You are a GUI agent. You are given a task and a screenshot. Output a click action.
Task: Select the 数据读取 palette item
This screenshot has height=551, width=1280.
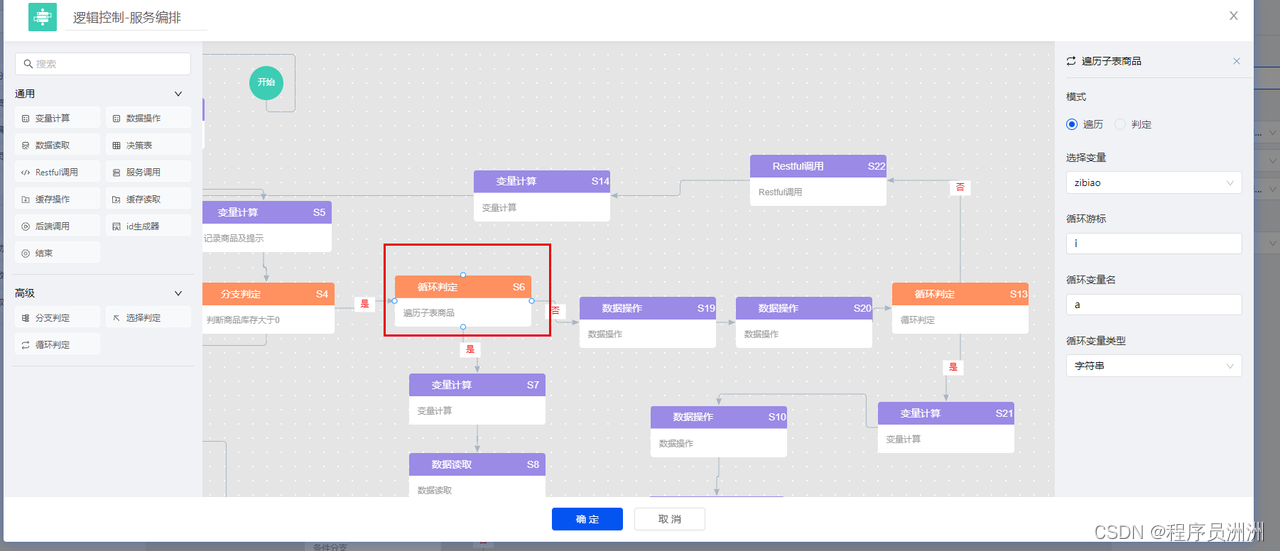click(57, 145)
